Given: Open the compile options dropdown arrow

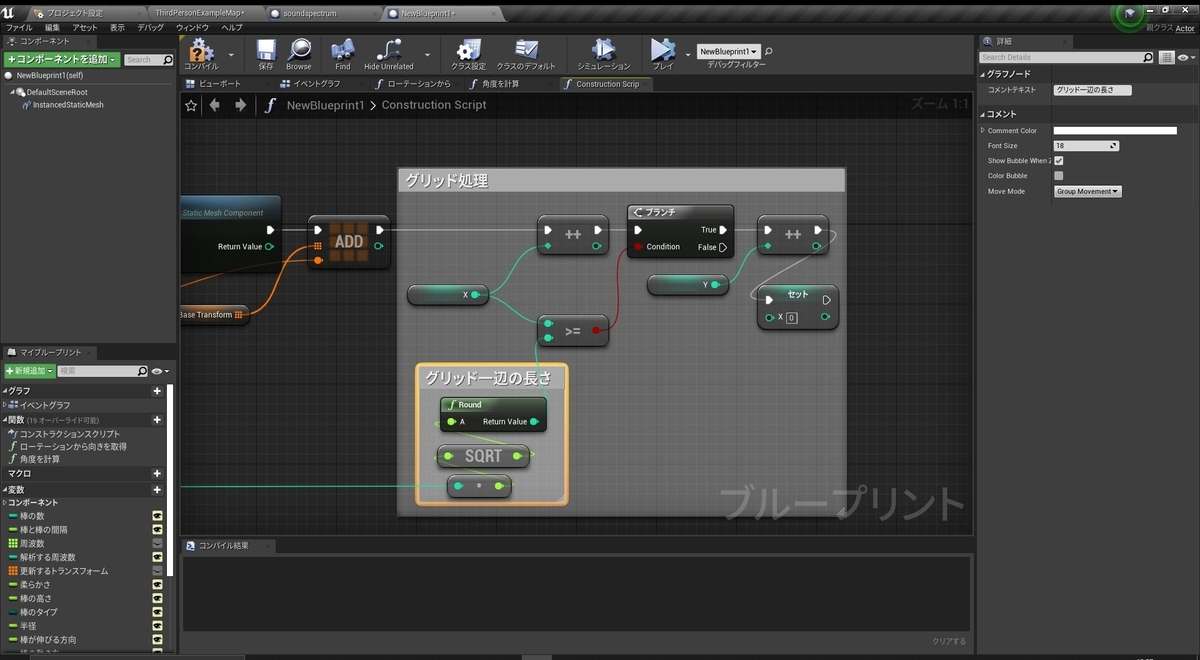Looking at the screenshot, I should point(232,55).
